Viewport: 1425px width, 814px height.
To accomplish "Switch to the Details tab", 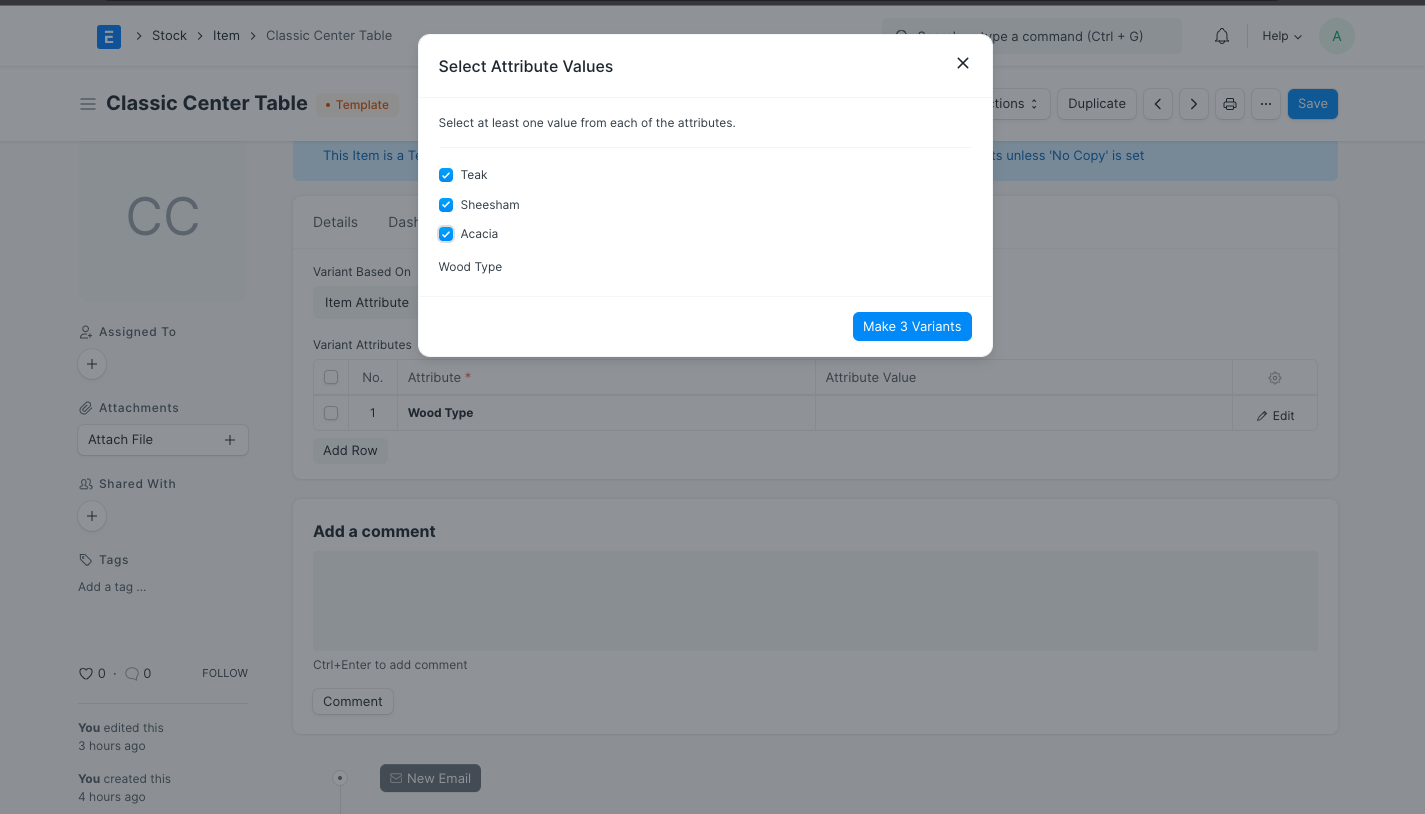I will pos(335,222).
